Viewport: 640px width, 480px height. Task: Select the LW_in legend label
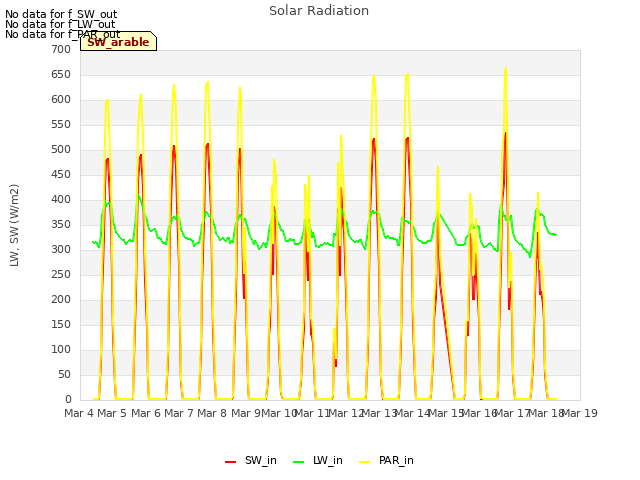[x=328, y=460]
